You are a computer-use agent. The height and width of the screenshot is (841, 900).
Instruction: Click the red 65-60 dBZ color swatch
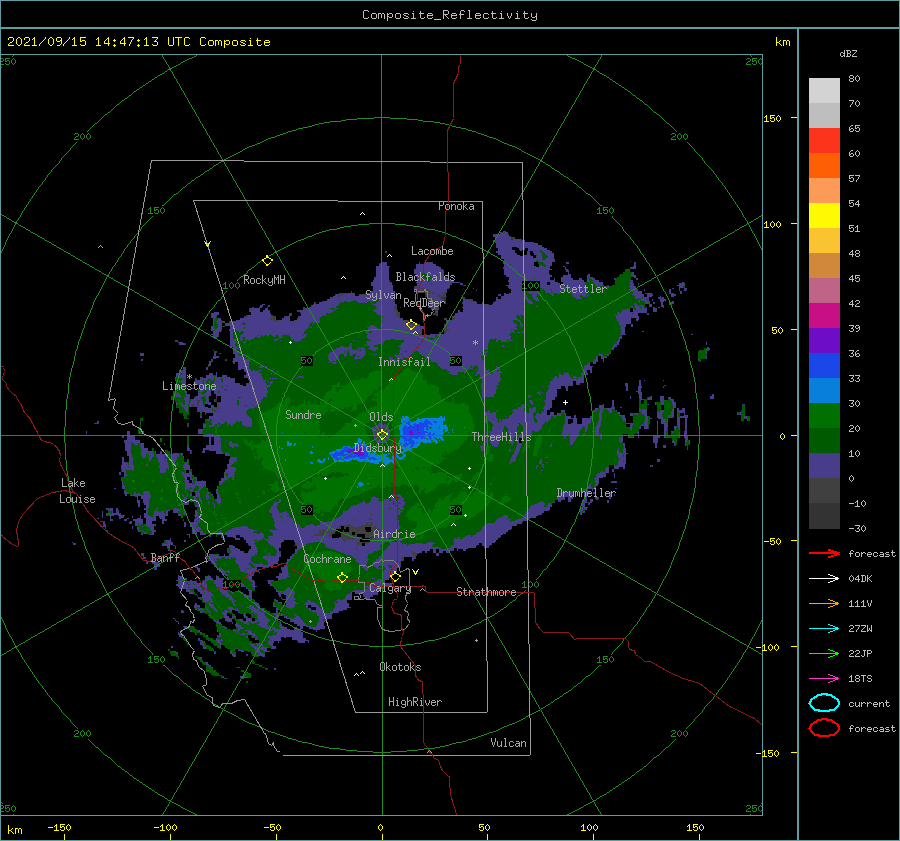coord(824,141)
